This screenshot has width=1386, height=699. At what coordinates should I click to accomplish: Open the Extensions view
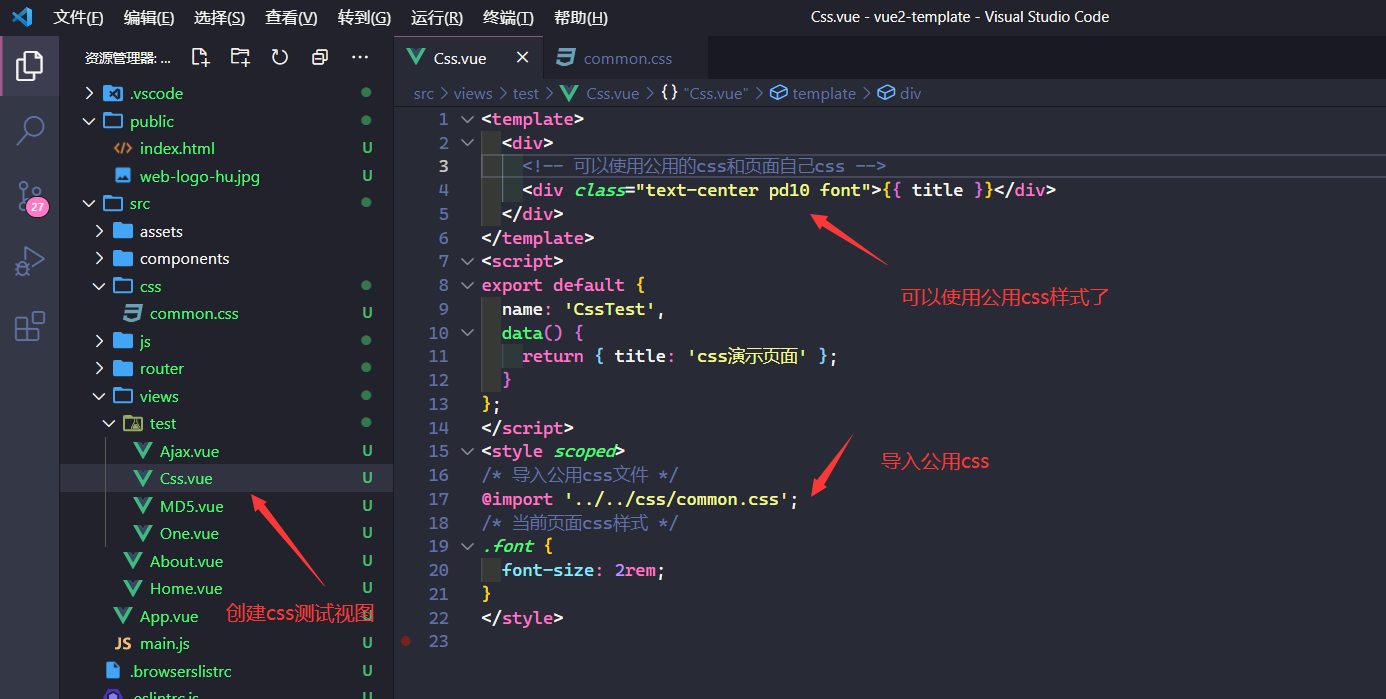[x=30, y=326]
